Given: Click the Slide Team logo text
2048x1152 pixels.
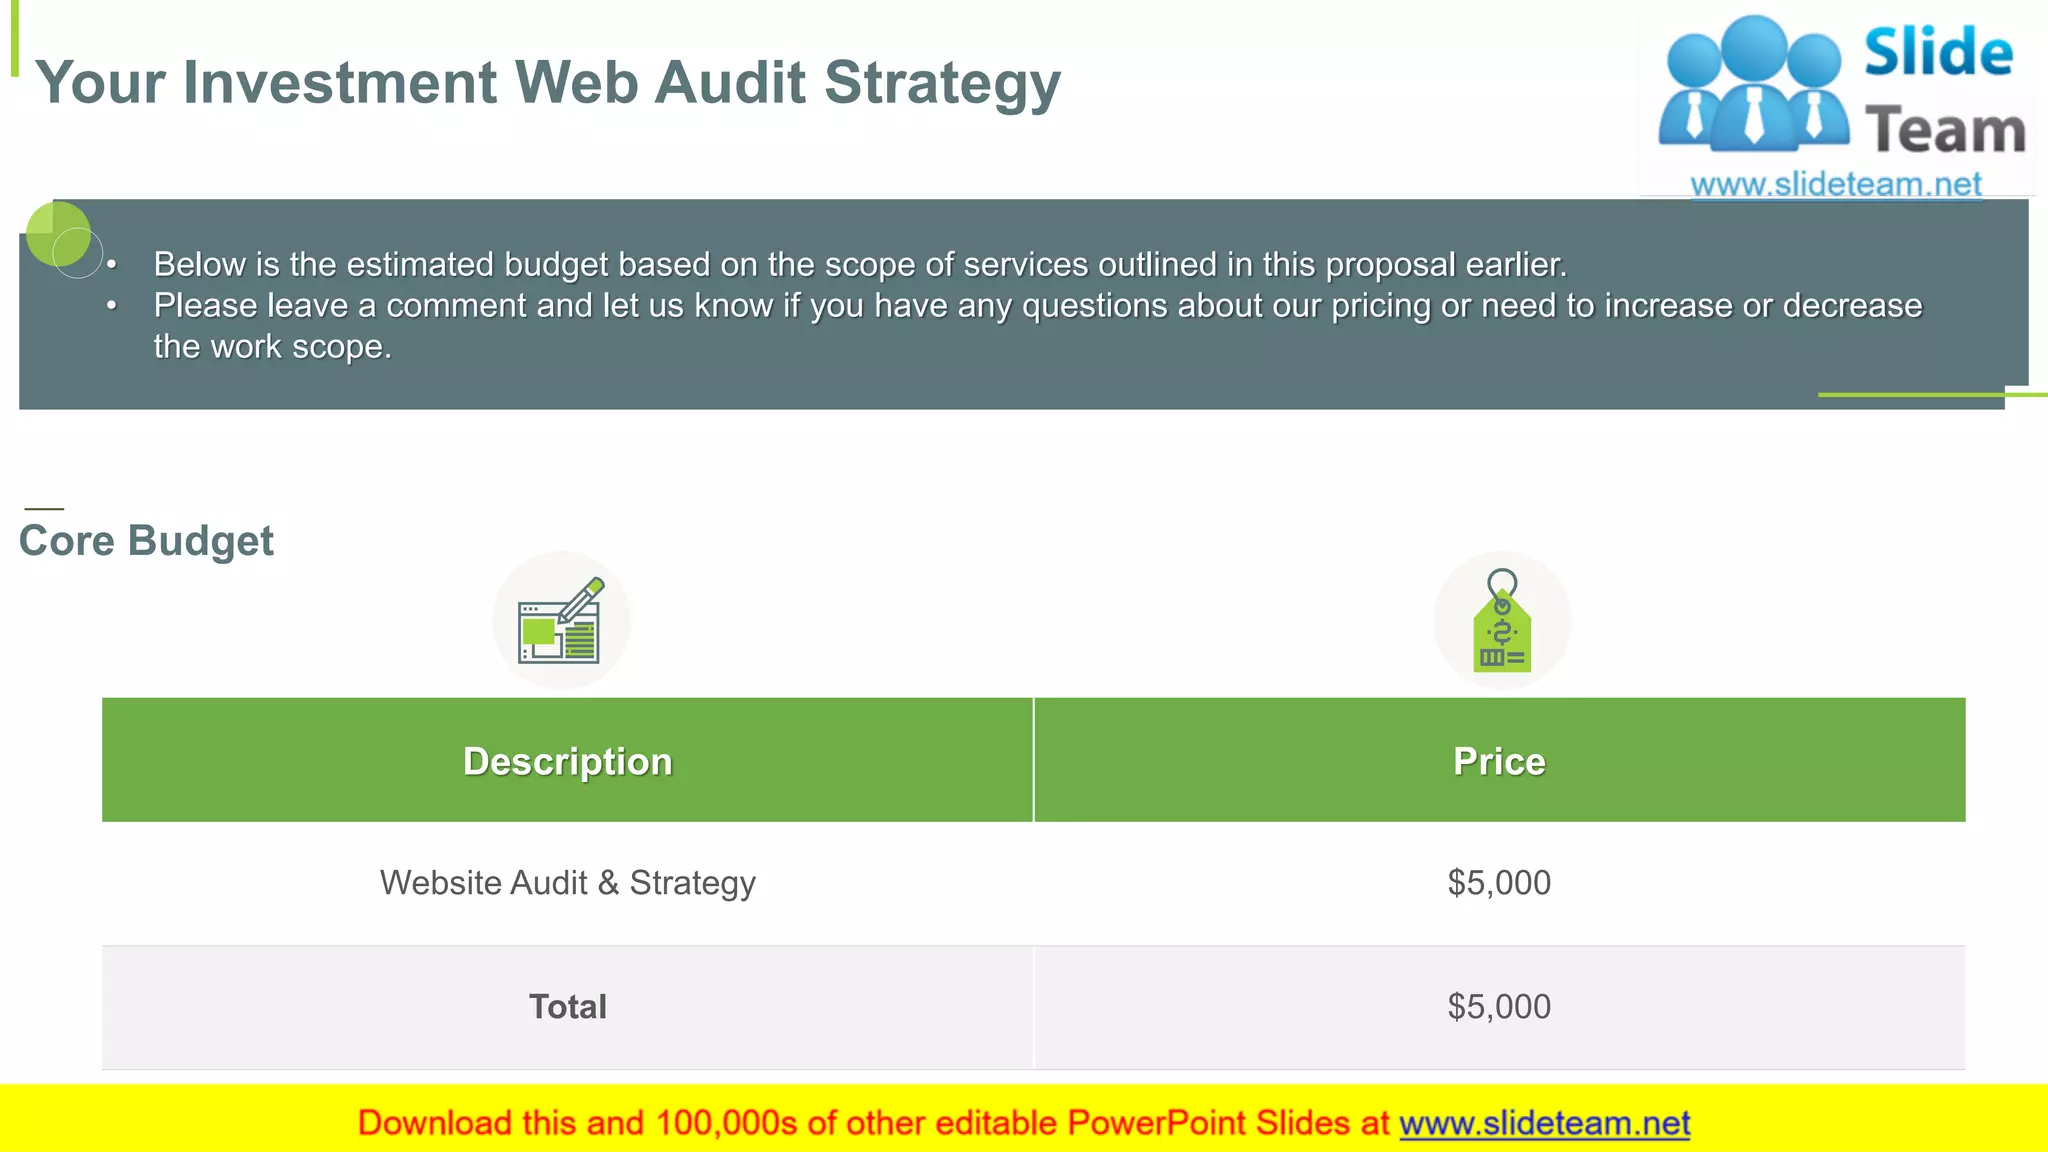Looking at the screenshot, I should 1944,90.
